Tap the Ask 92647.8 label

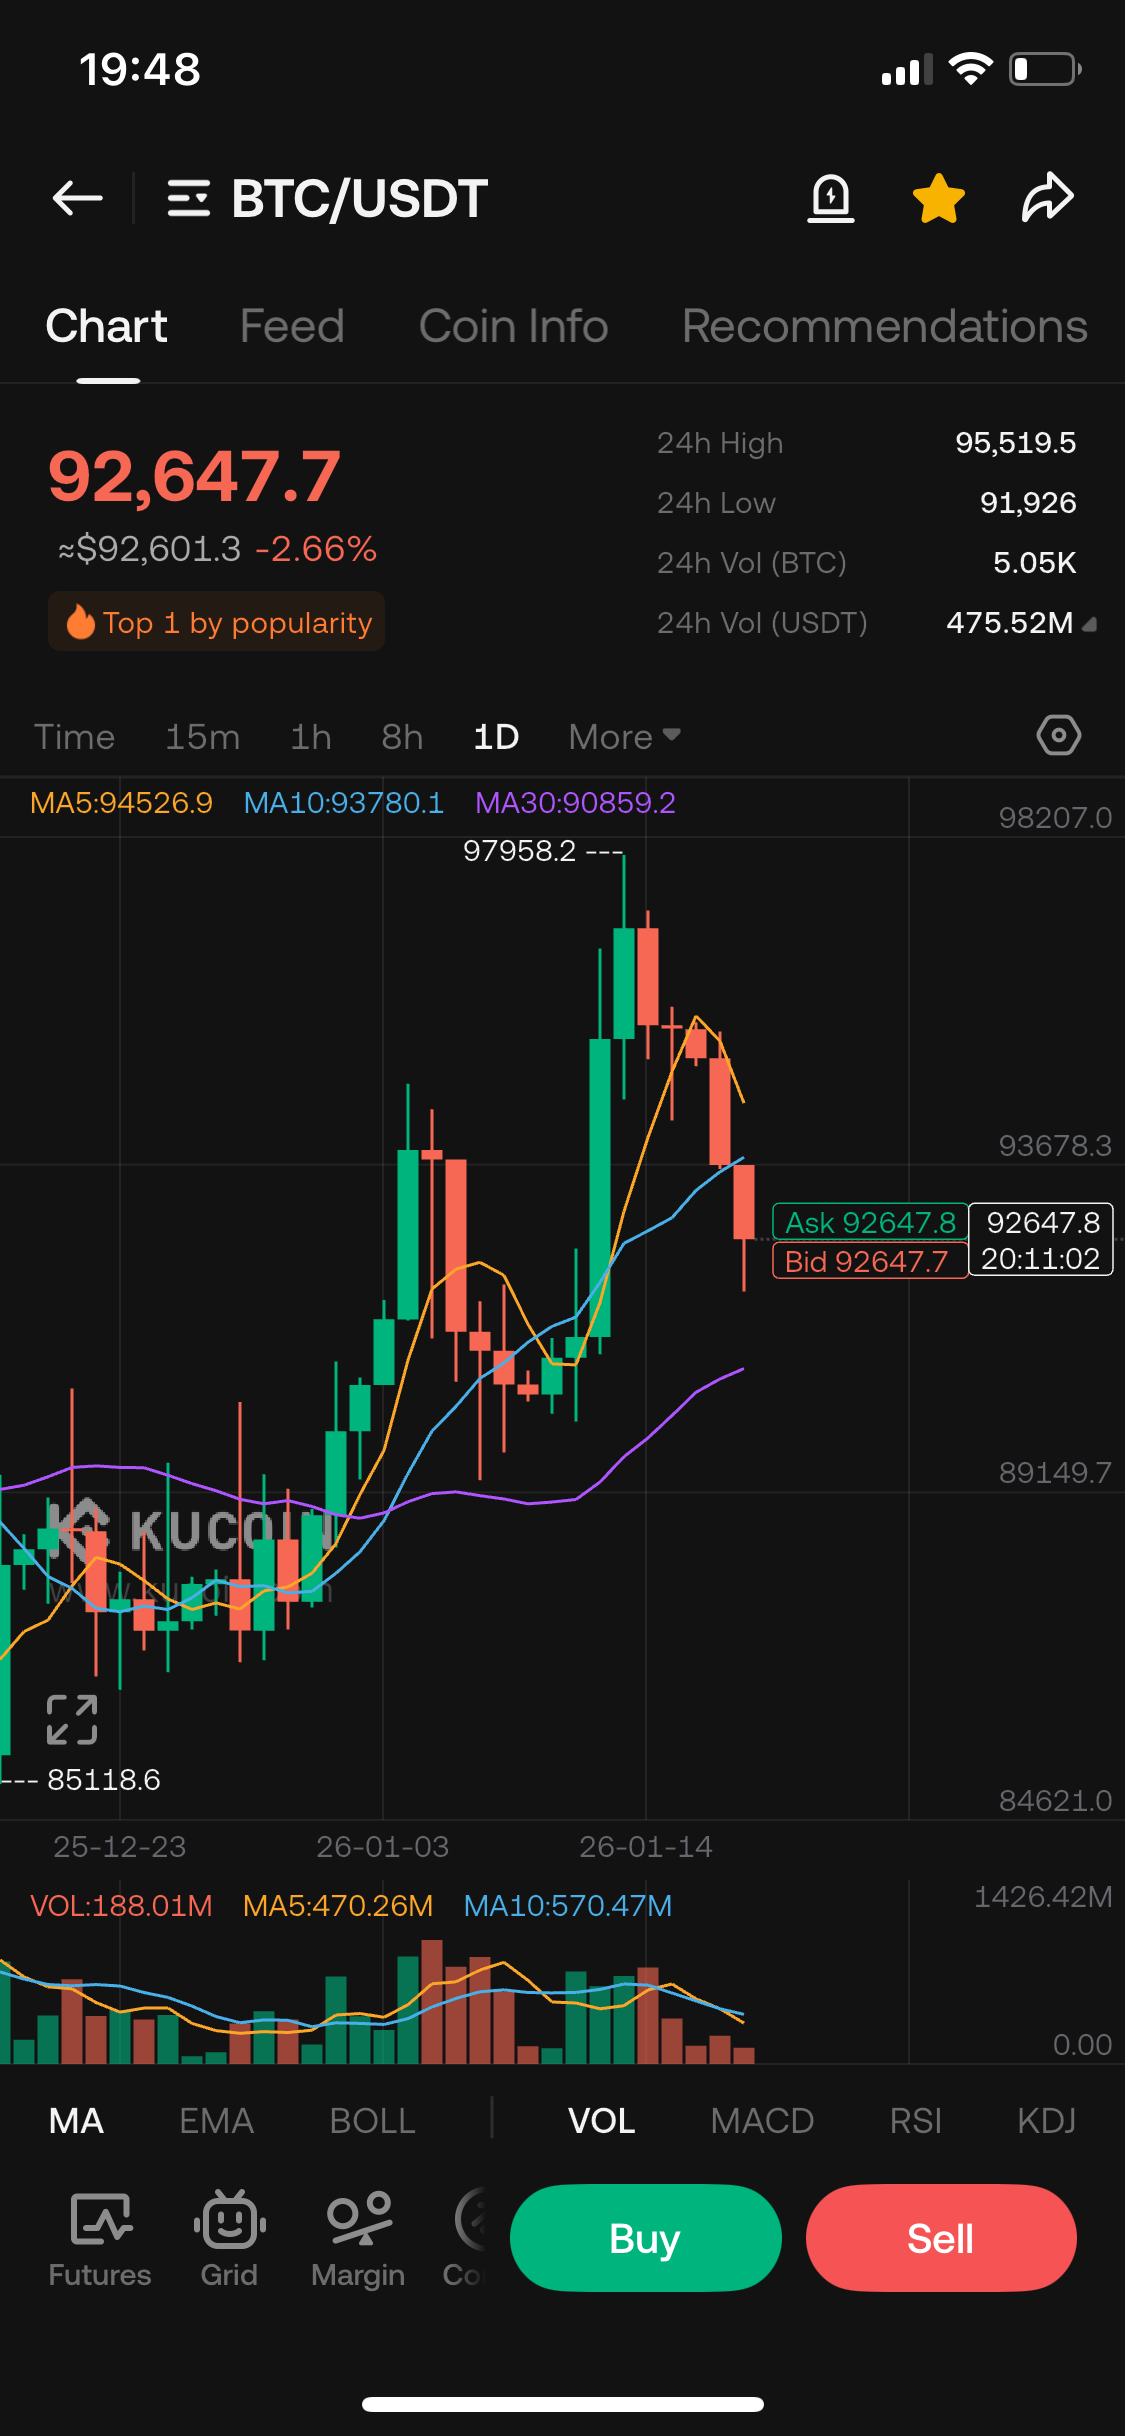click(870, 1222)
